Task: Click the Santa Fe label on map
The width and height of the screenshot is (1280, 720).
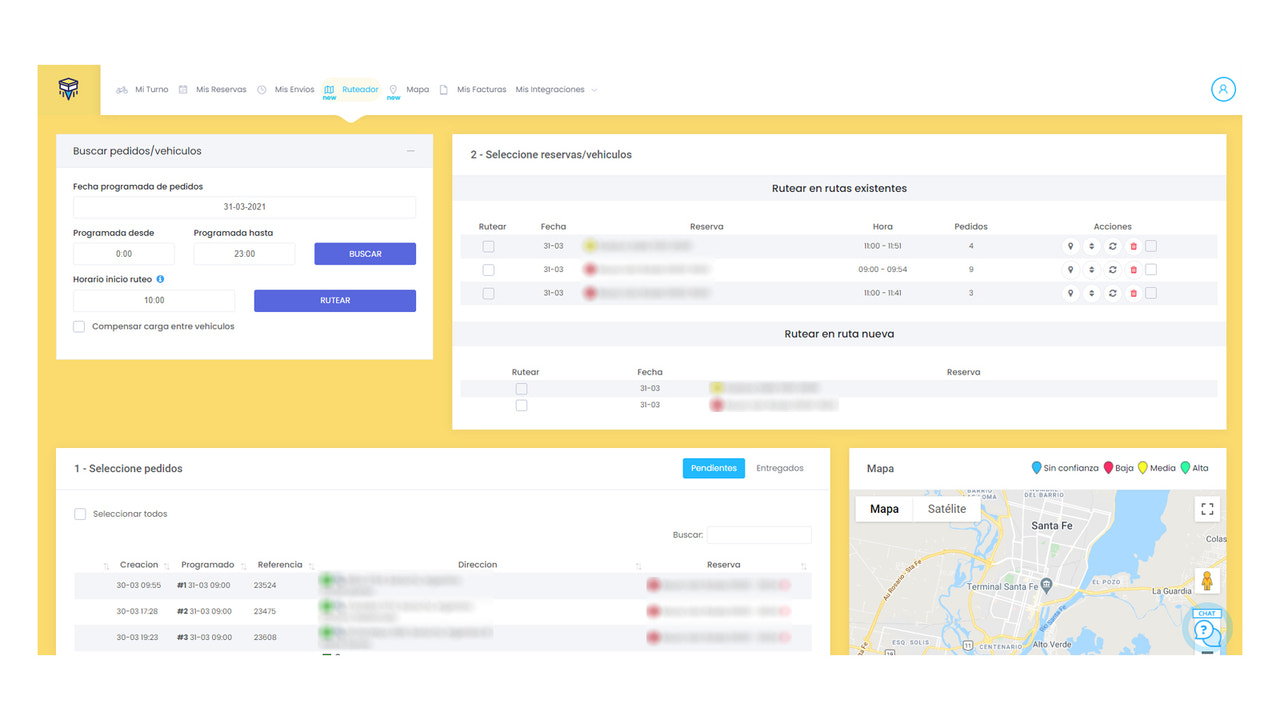Action: pyautogui.click(x=1051, y=526)
